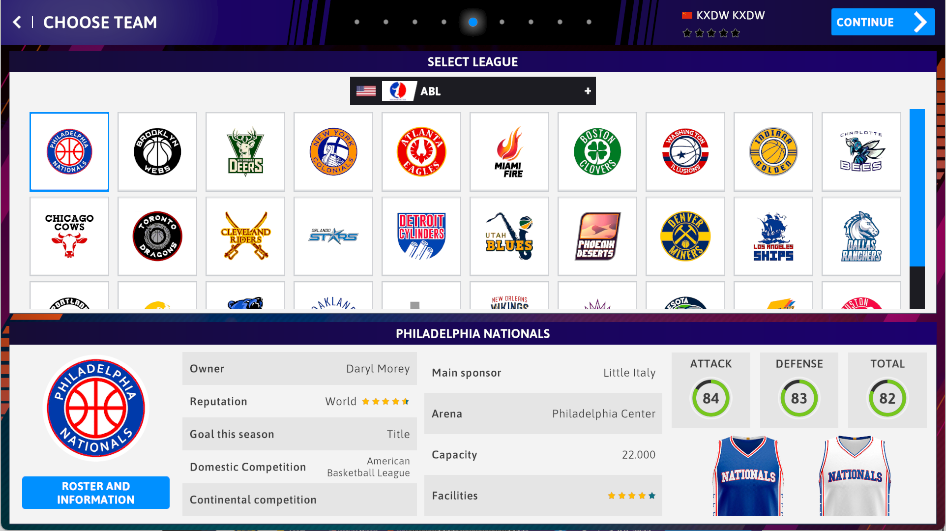Choose the Miami Fire team logo
Screen dimensions: 946x531
click(509, 151)
